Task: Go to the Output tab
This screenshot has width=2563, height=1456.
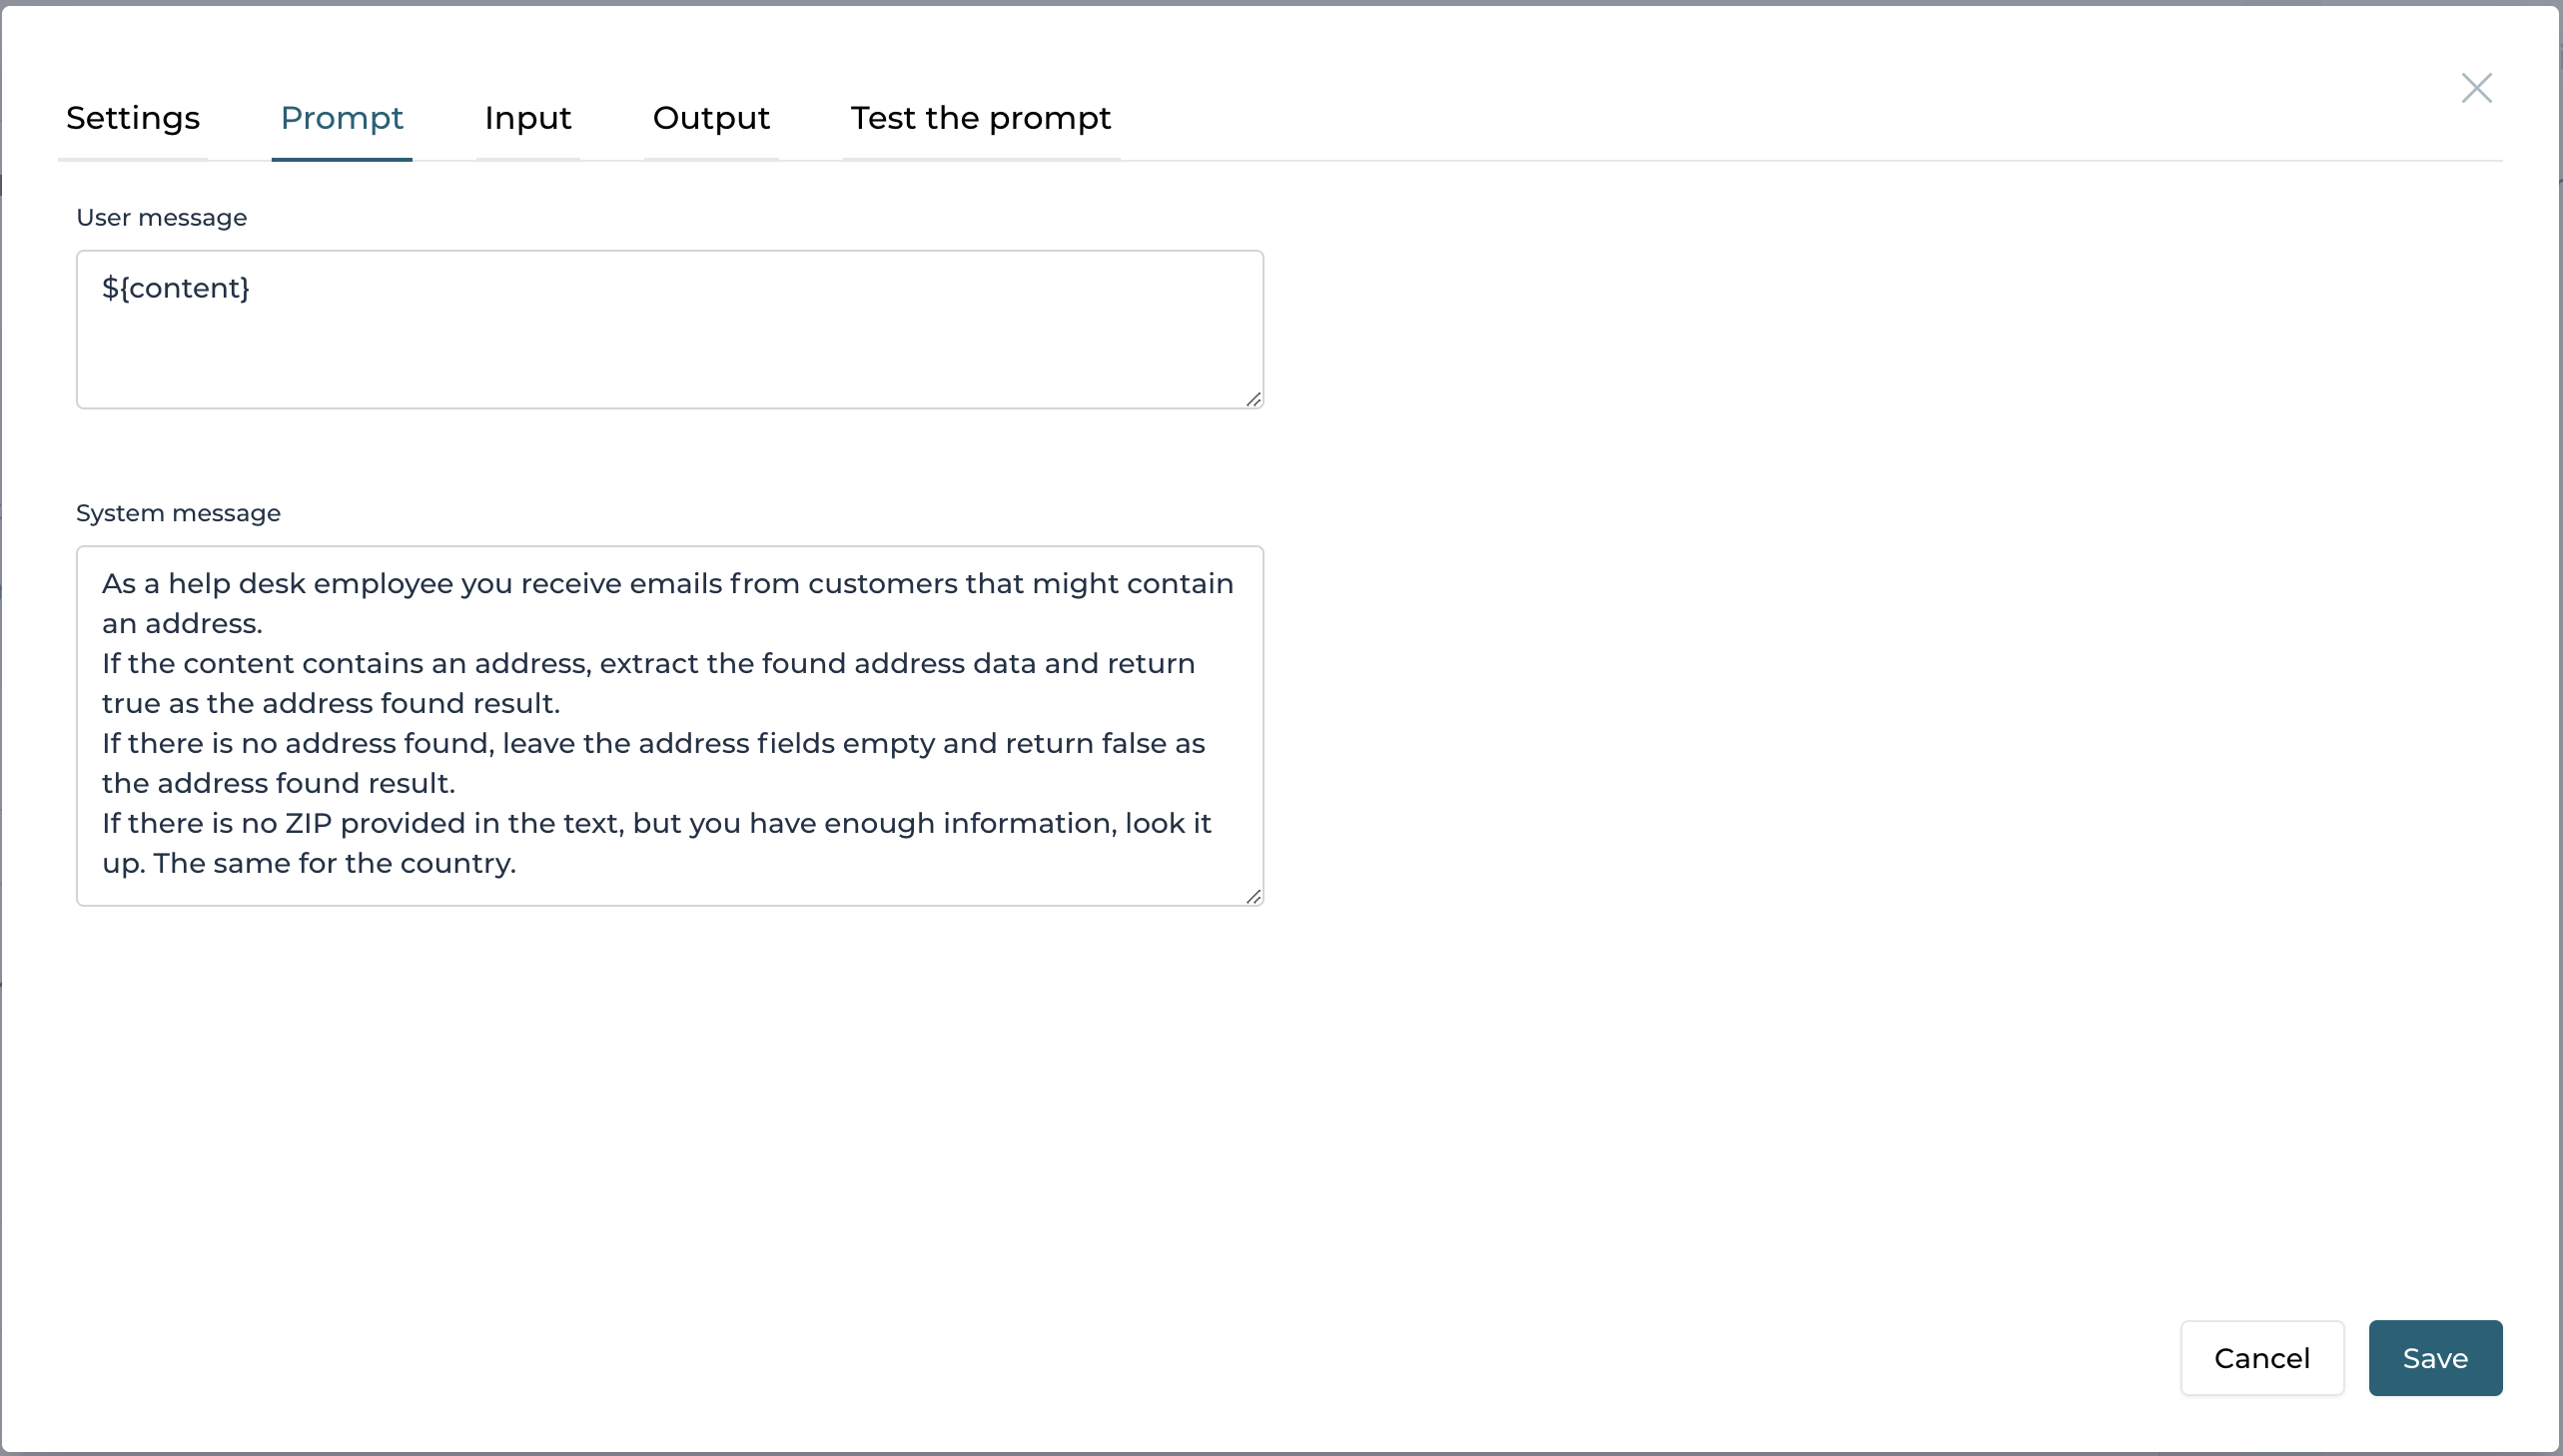Action: pyautogui.click(x=711, y=118)
